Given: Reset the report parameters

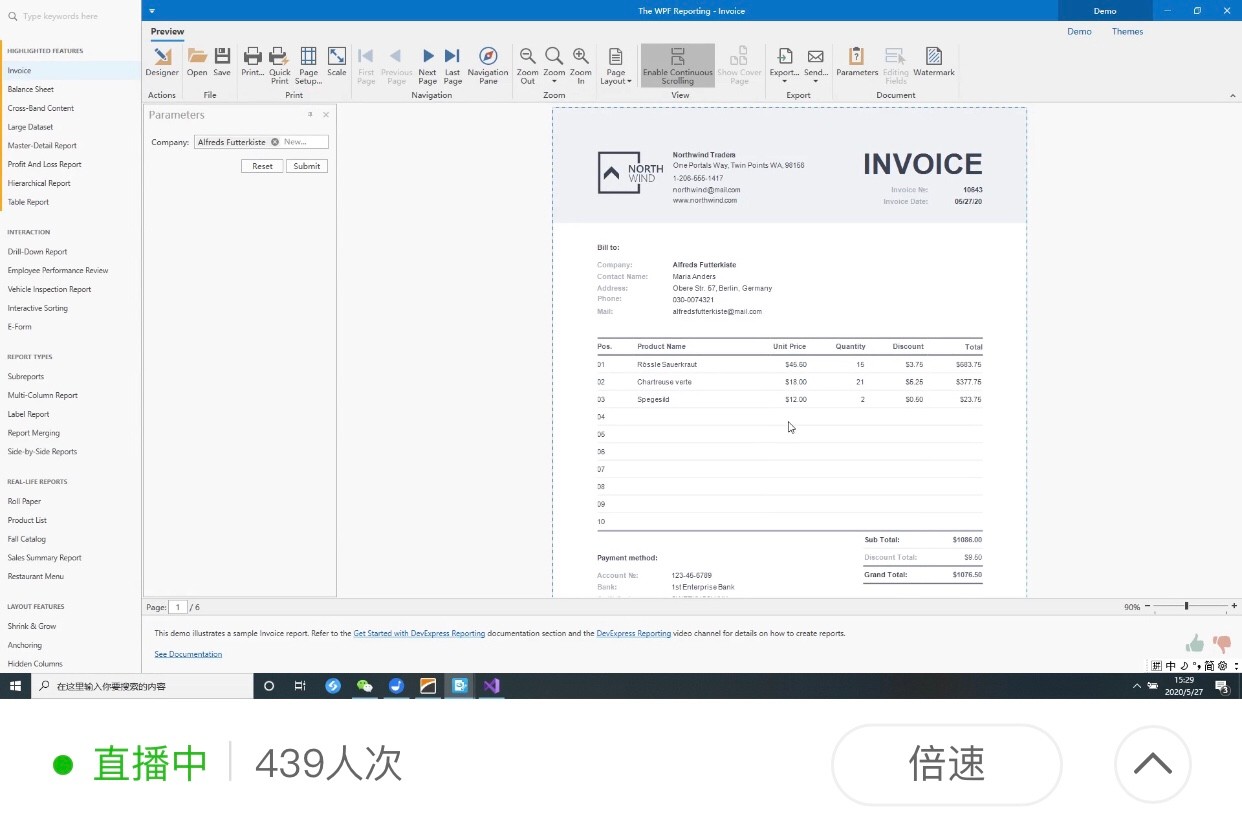Looking at the screenshot, I should [x=262, y=166].
